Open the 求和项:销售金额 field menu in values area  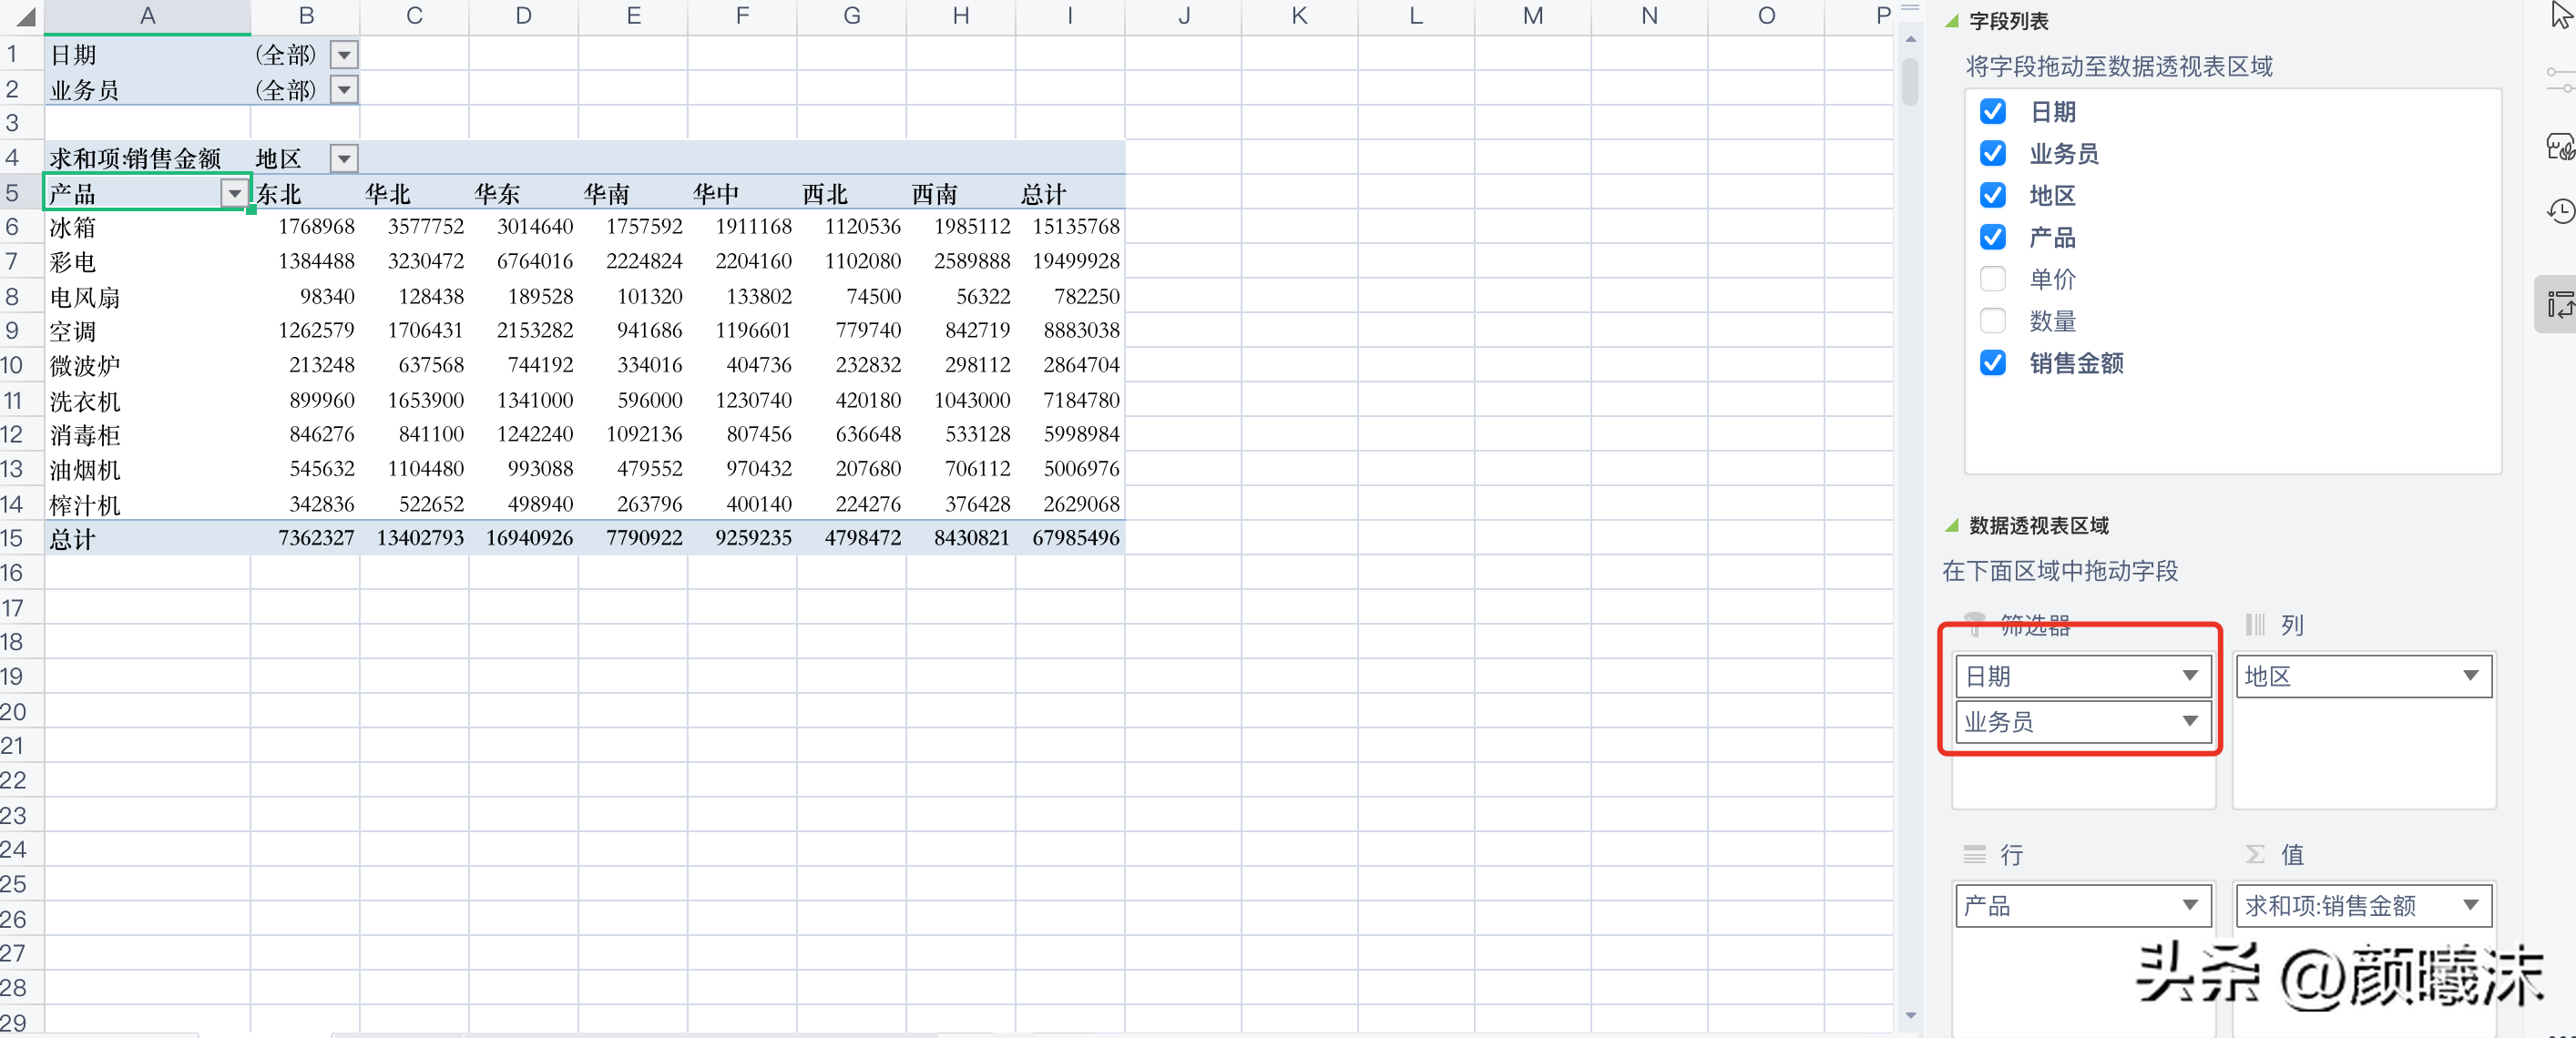coord(2470,906)
